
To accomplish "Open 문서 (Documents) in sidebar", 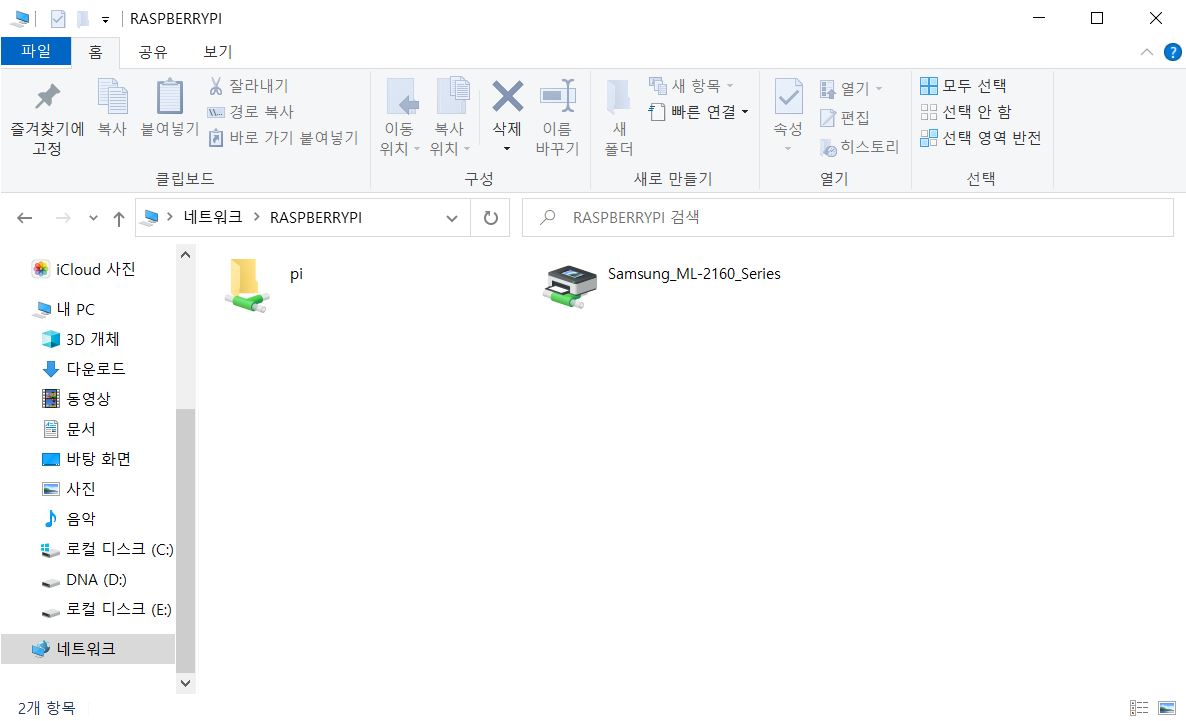I will 69,429.
